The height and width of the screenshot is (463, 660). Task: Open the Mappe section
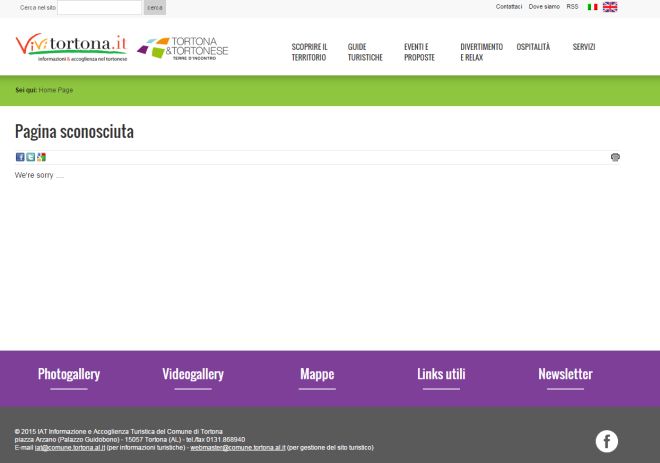[x=317, y=374]
